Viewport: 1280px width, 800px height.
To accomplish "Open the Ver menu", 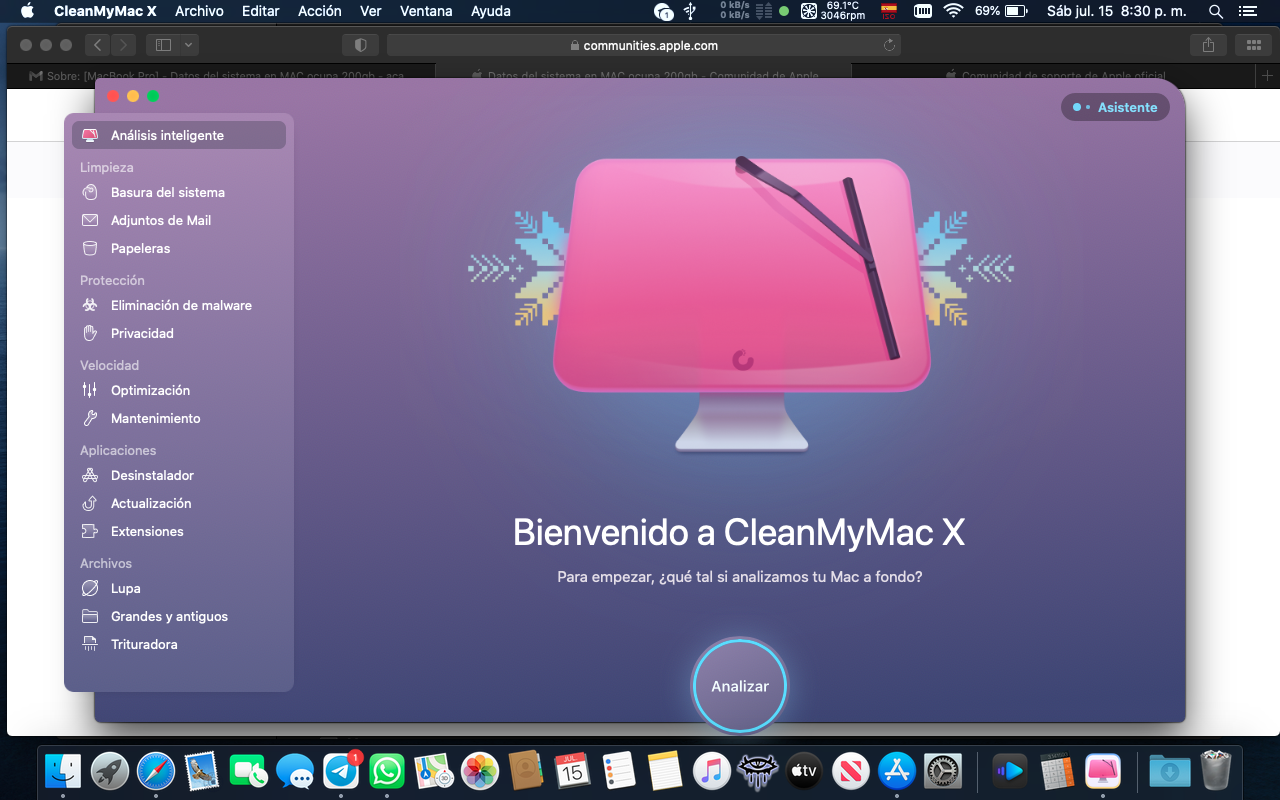I will coord(371,11).
